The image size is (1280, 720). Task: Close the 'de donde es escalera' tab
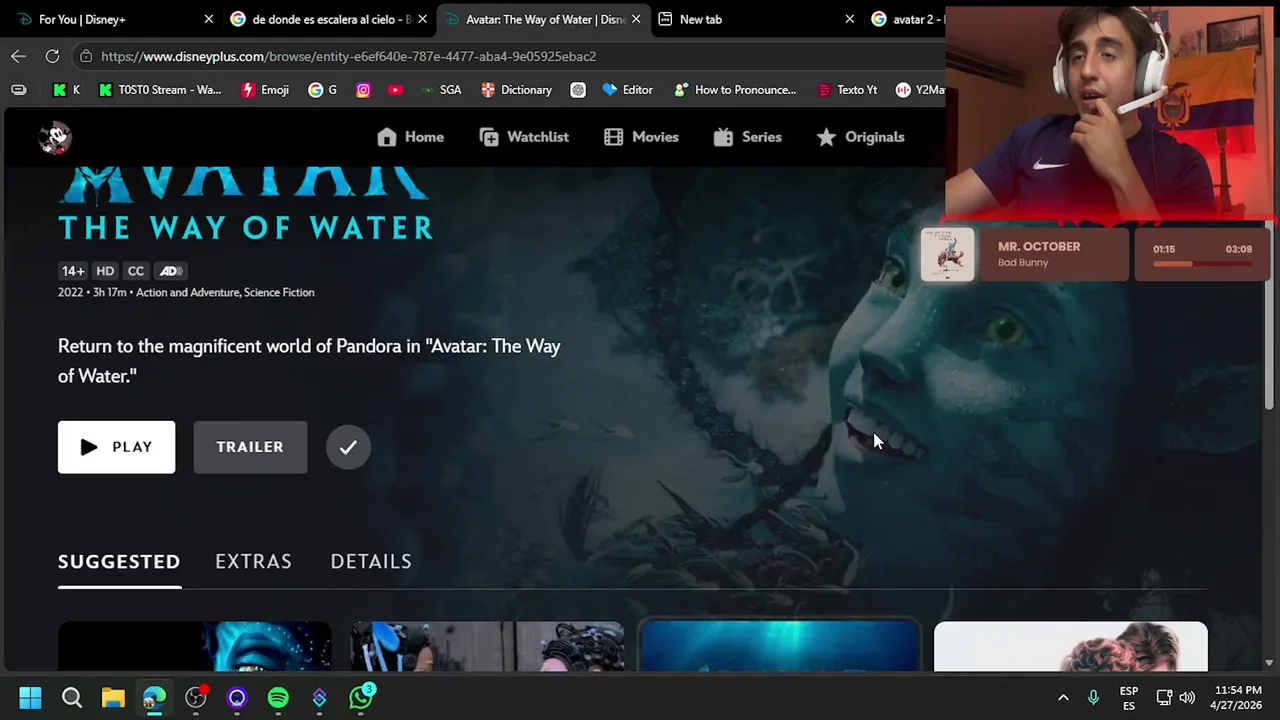tap(422, 19)
